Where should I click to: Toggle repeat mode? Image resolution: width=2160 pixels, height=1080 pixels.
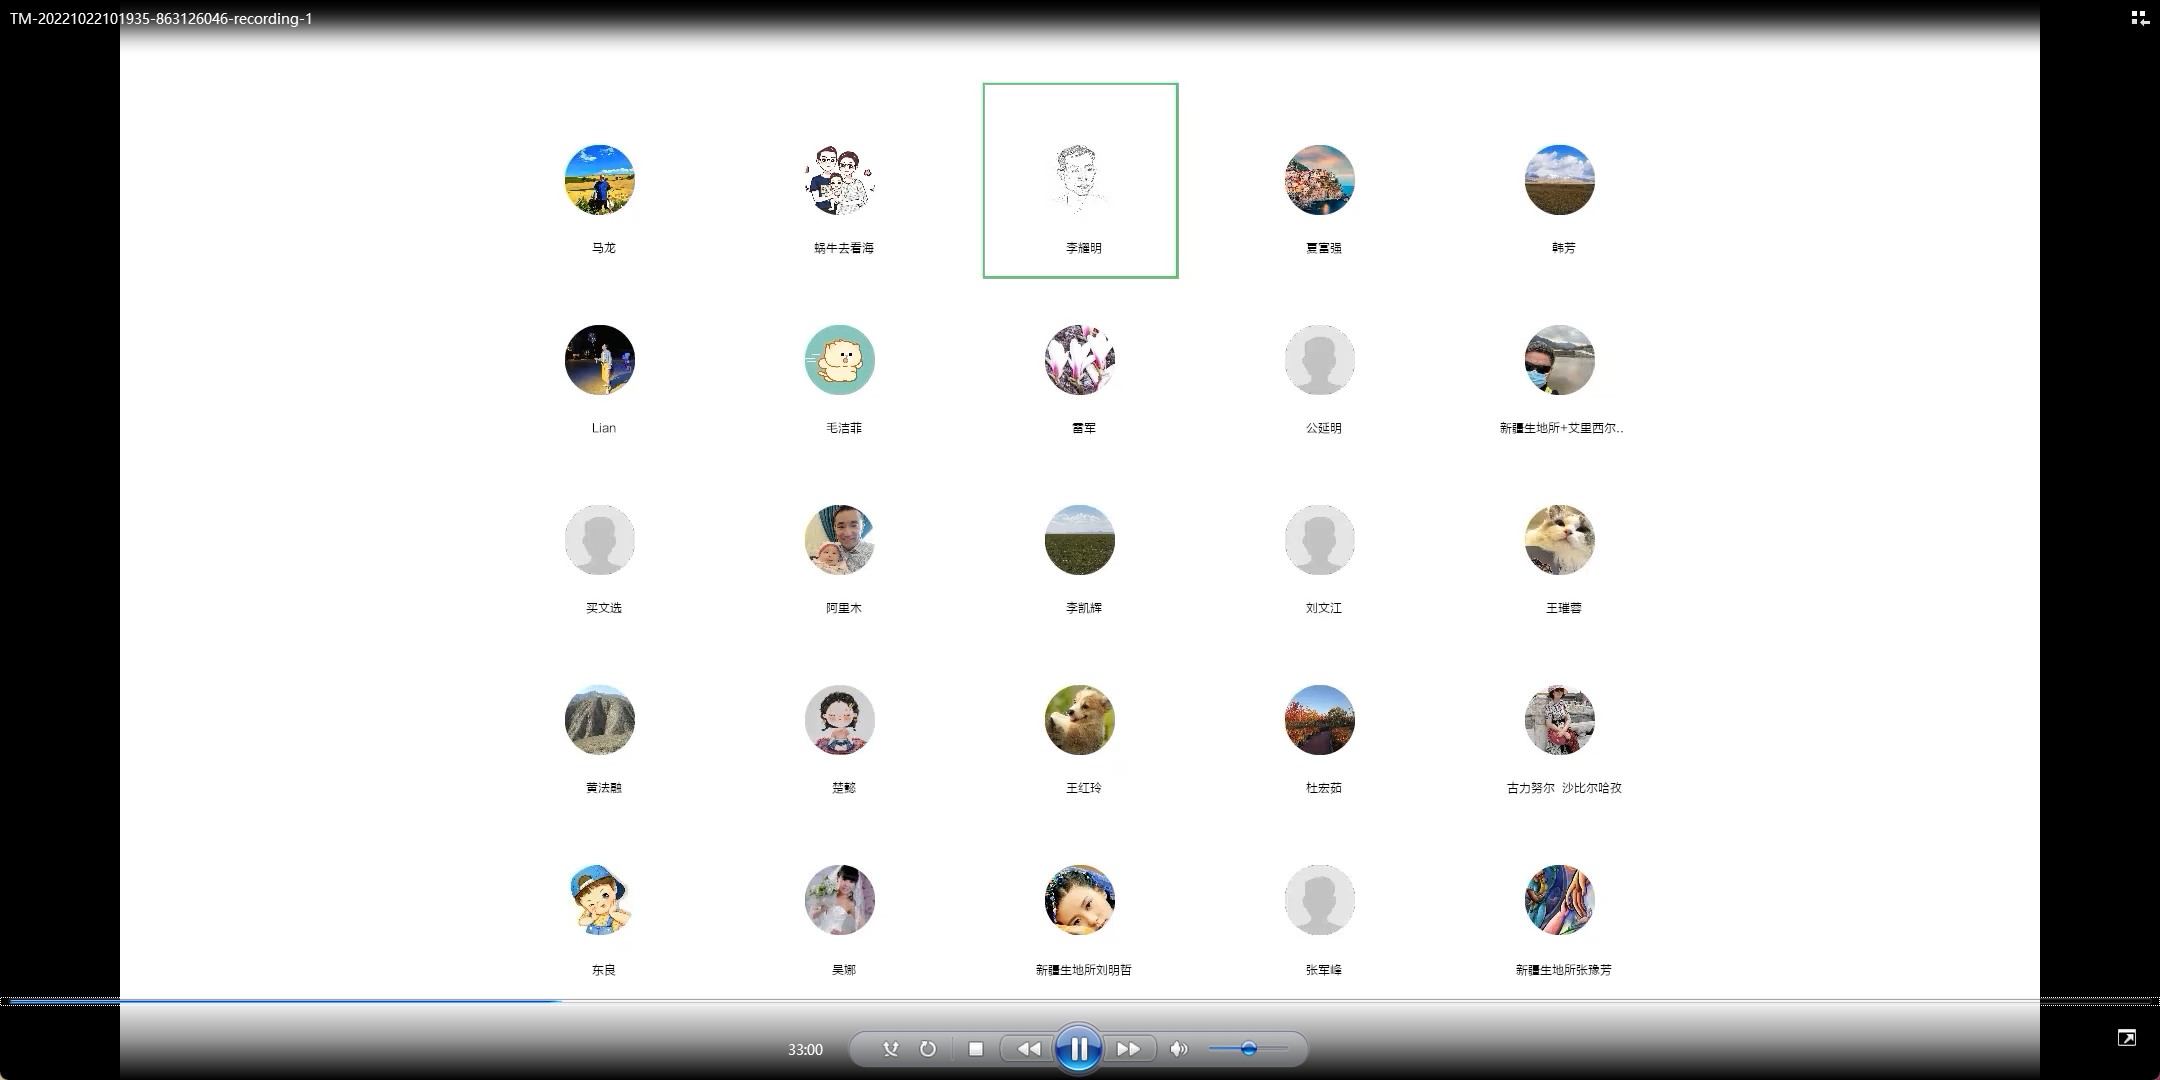928,1049
